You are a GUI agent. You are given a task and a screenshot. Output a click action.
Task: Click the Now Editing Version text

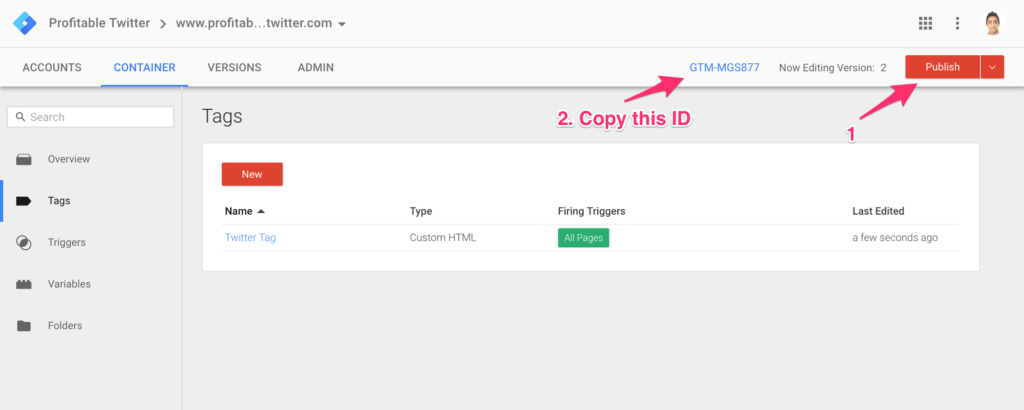click(833, 67)
